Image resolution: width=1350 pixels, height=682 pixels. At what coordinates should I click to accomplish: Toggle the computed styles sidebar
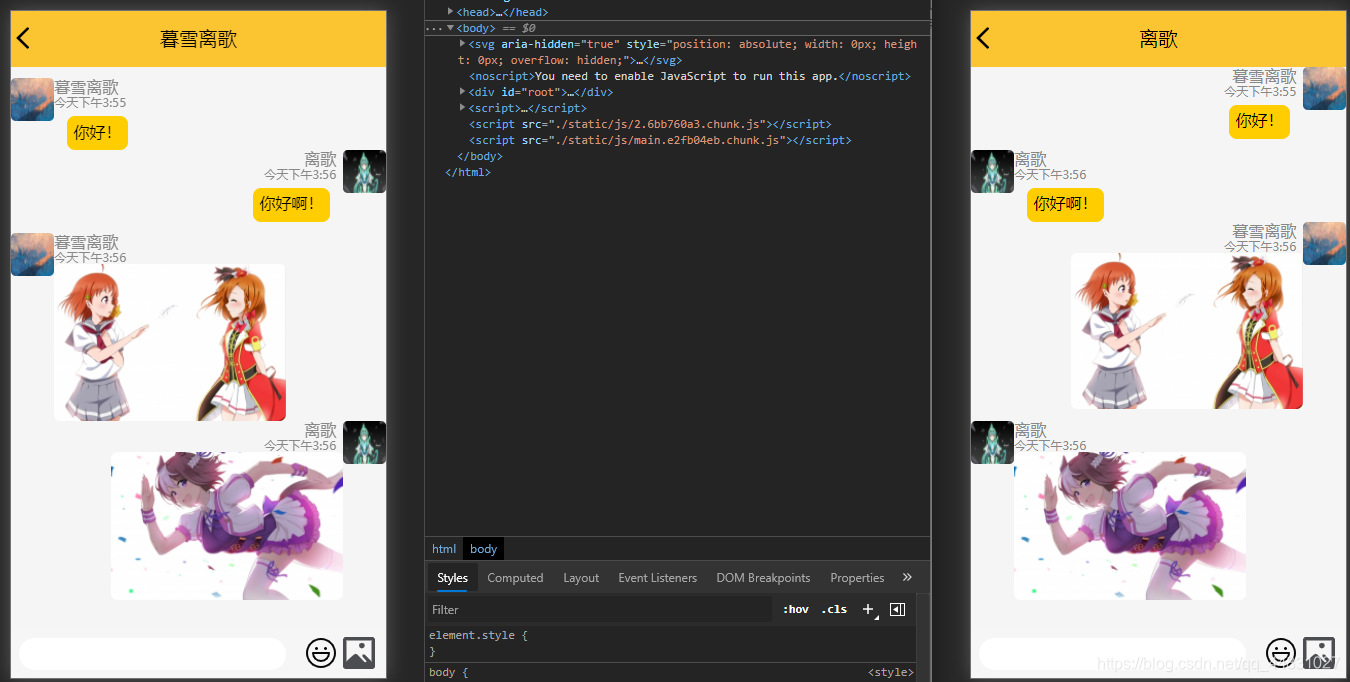click(897, 609)
